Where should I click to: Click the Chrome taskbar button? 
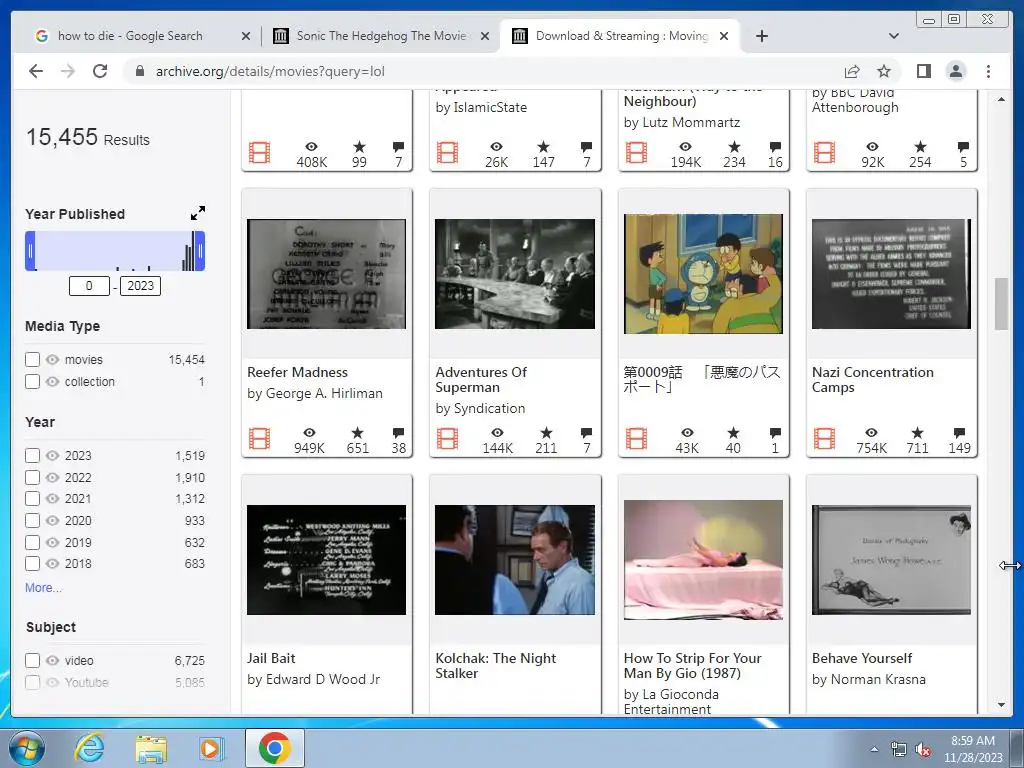click(x=274, y=748)
